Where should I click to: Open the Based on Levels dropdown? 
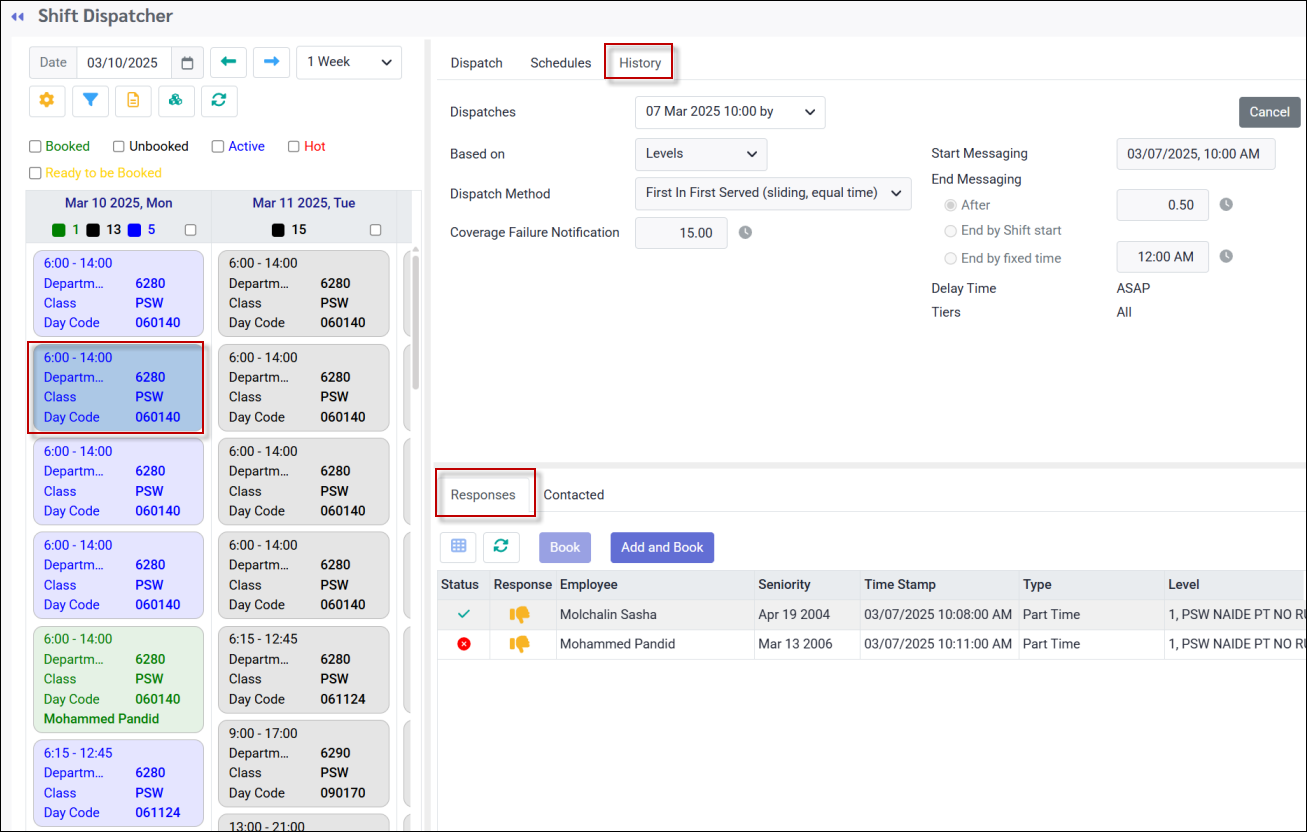[x=701, y=154]
